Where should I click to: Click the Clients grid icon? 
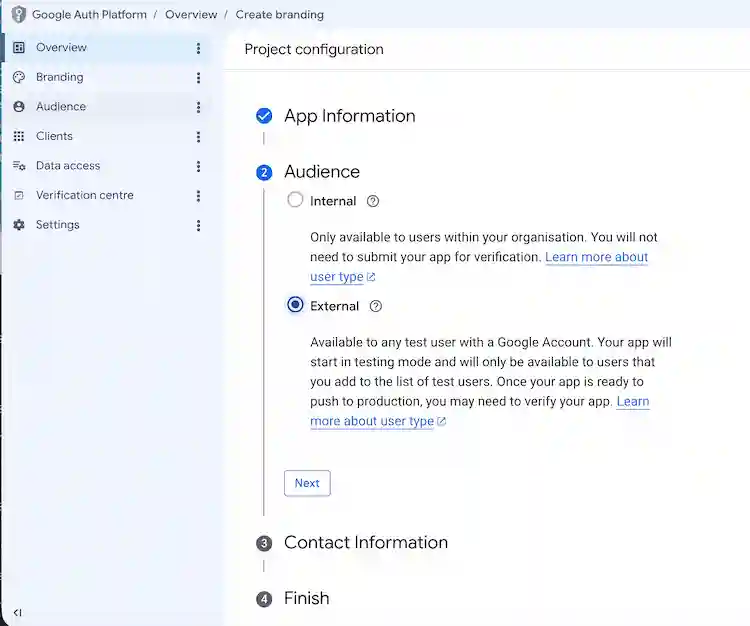tap(19, 136)
